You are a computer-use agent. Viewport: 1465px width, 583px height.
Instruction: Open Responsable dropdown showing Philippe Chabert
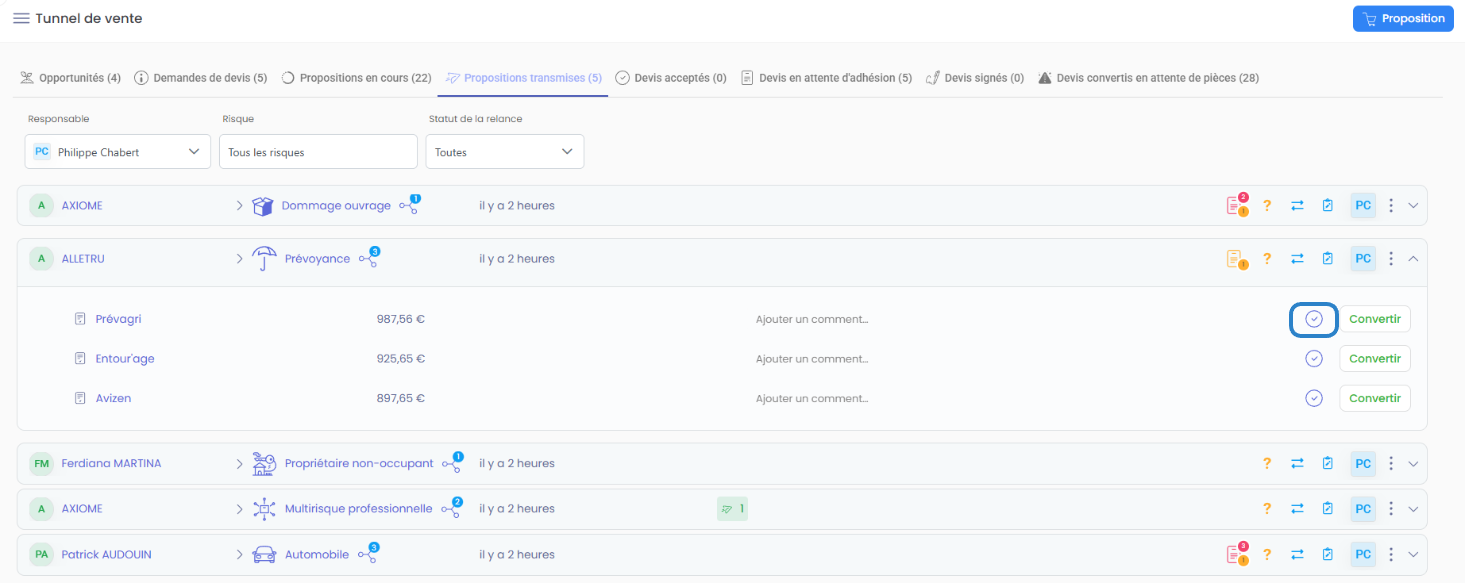118,152
